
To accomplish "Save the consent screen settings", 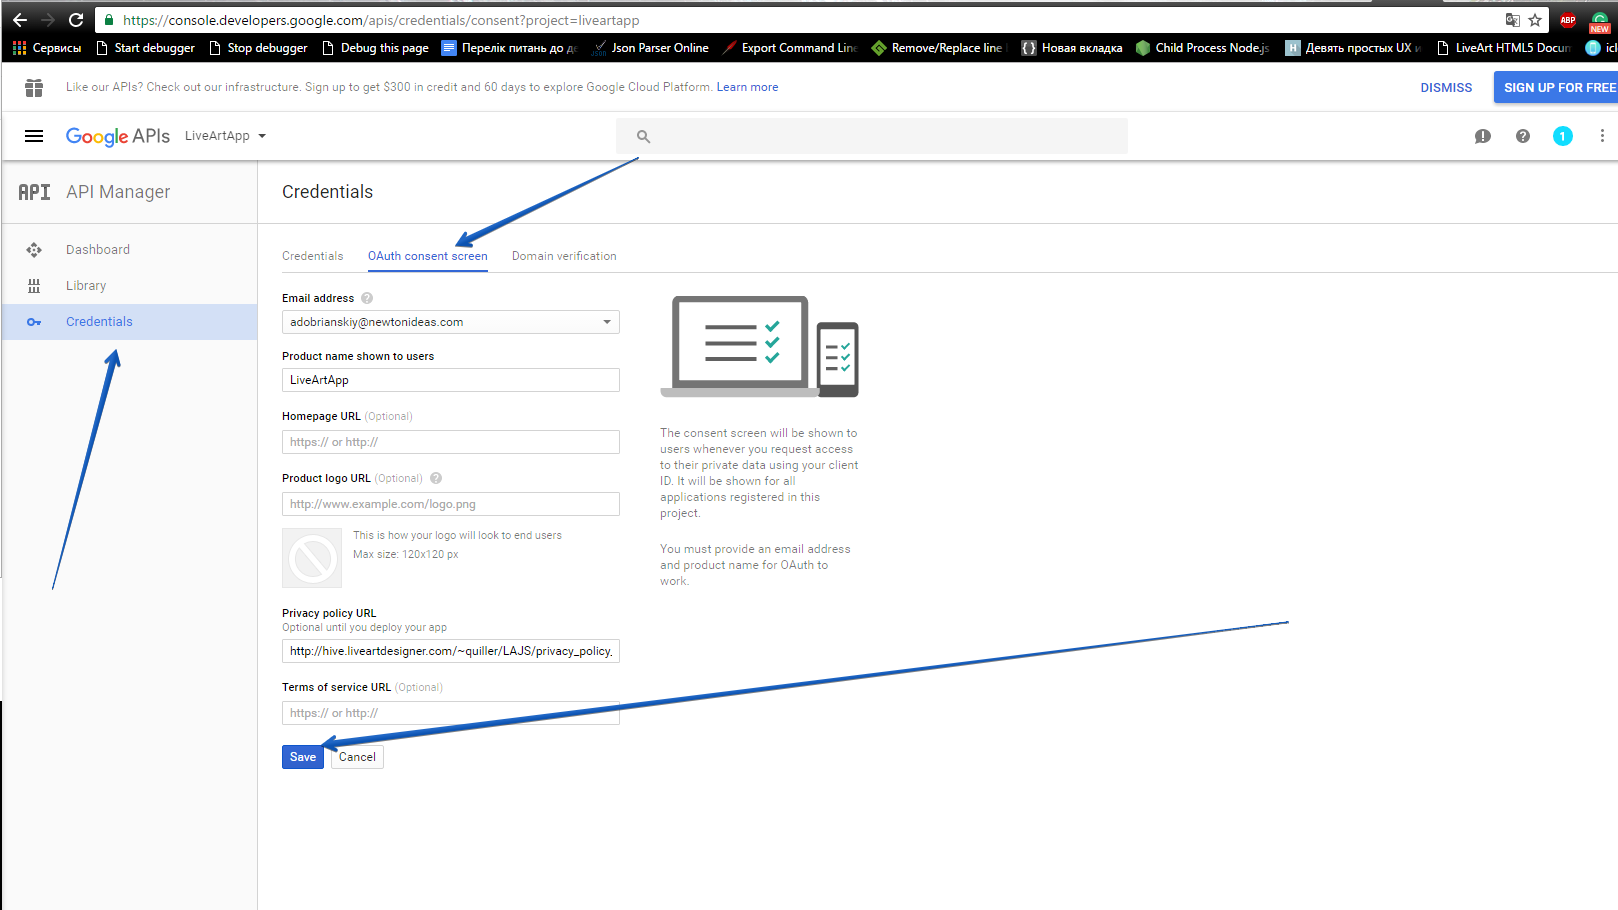I will pos(303,757).
